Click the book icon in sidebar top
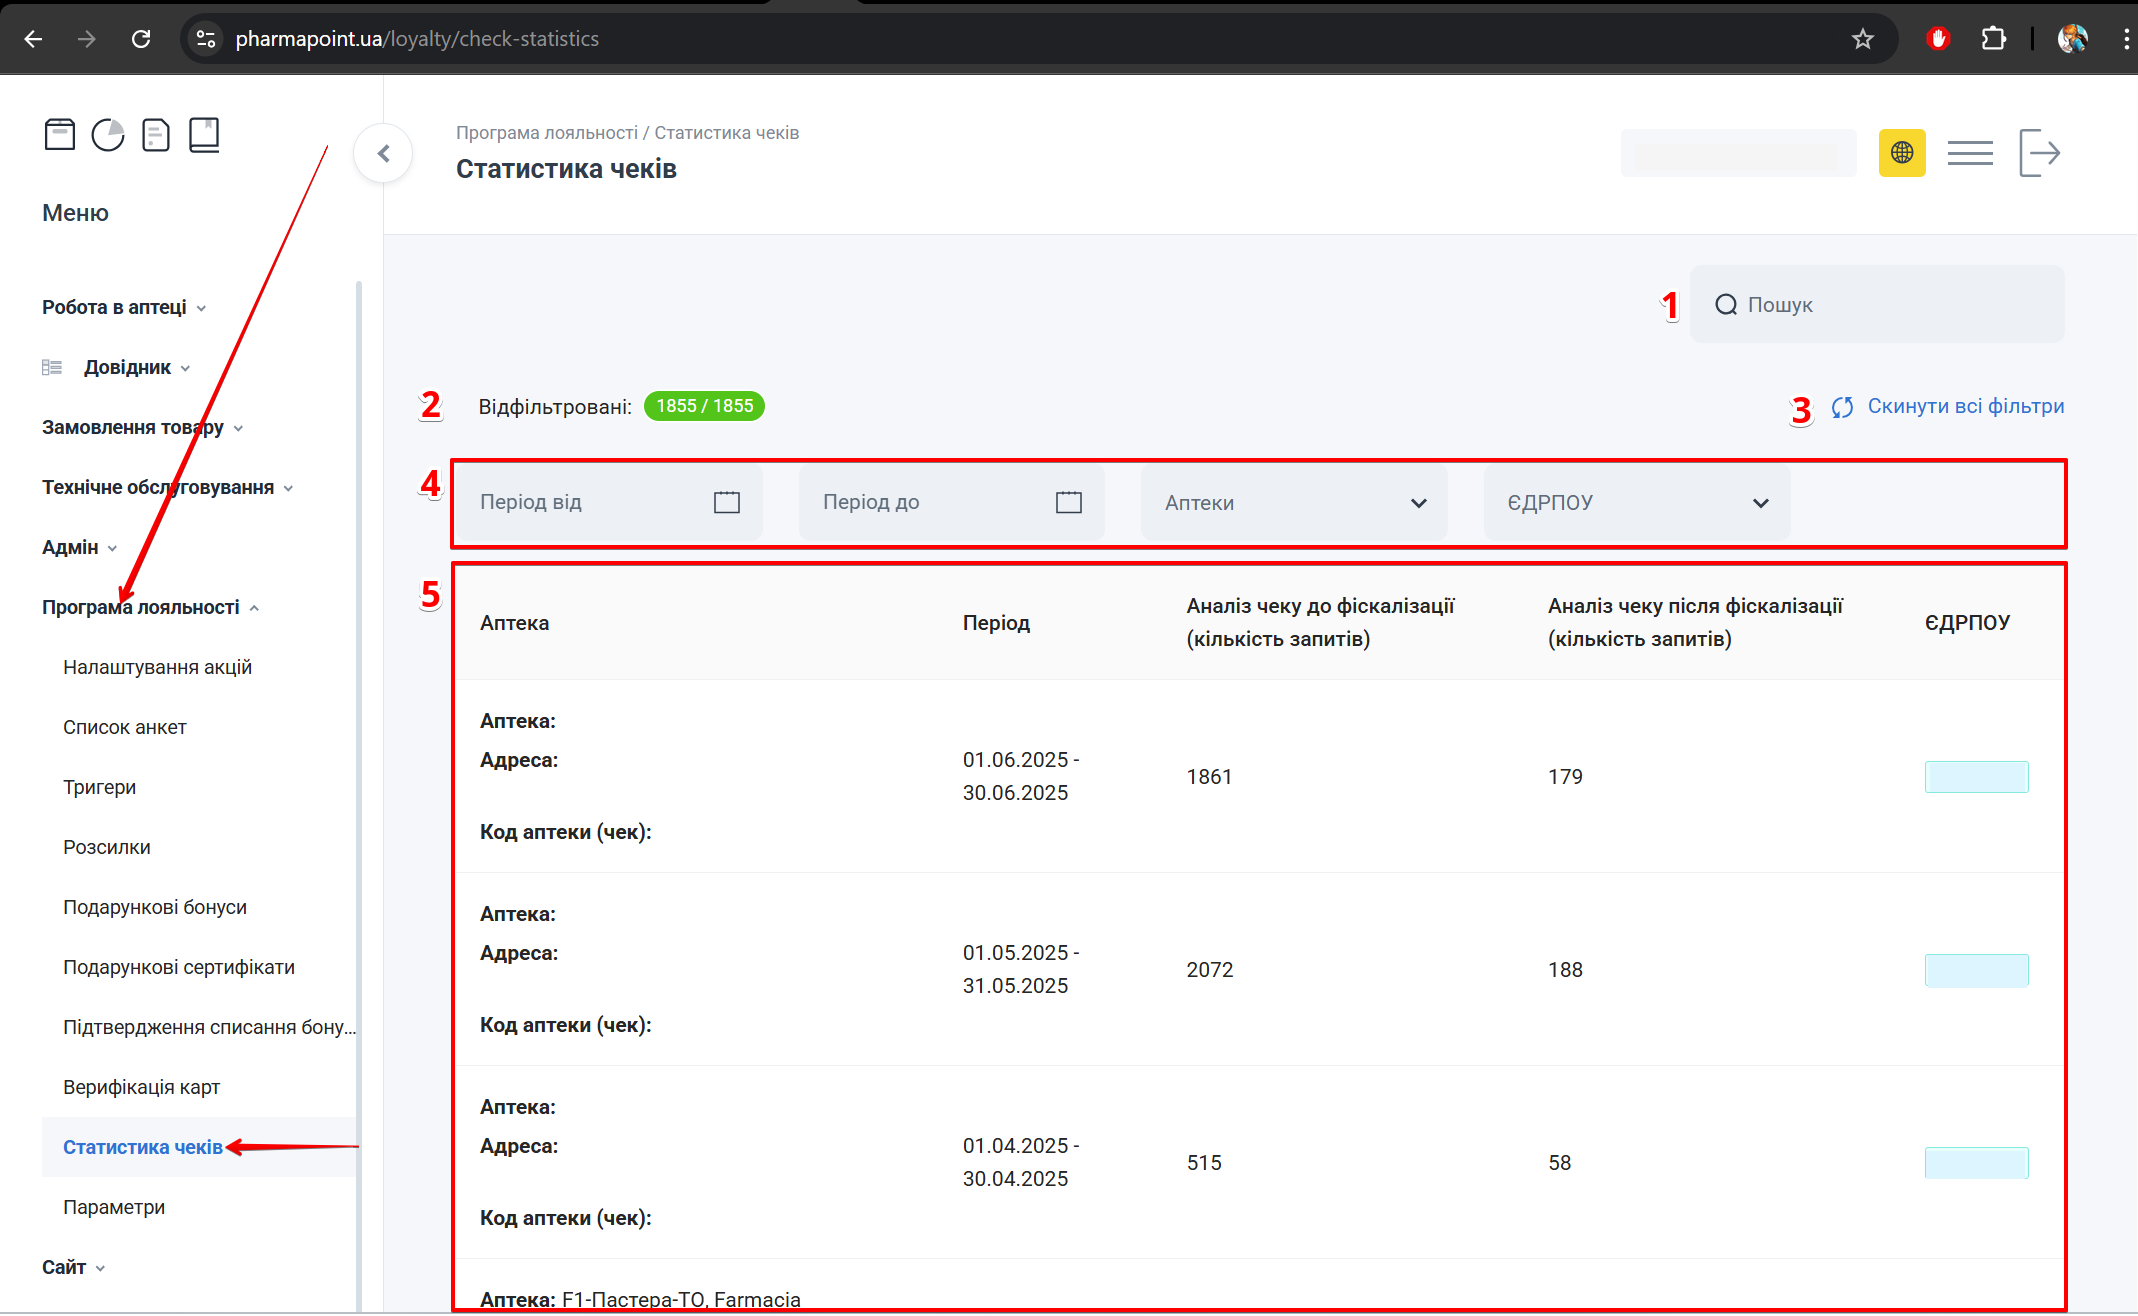The width and height of the screenshot is (2138, 1316). [204, 134]
